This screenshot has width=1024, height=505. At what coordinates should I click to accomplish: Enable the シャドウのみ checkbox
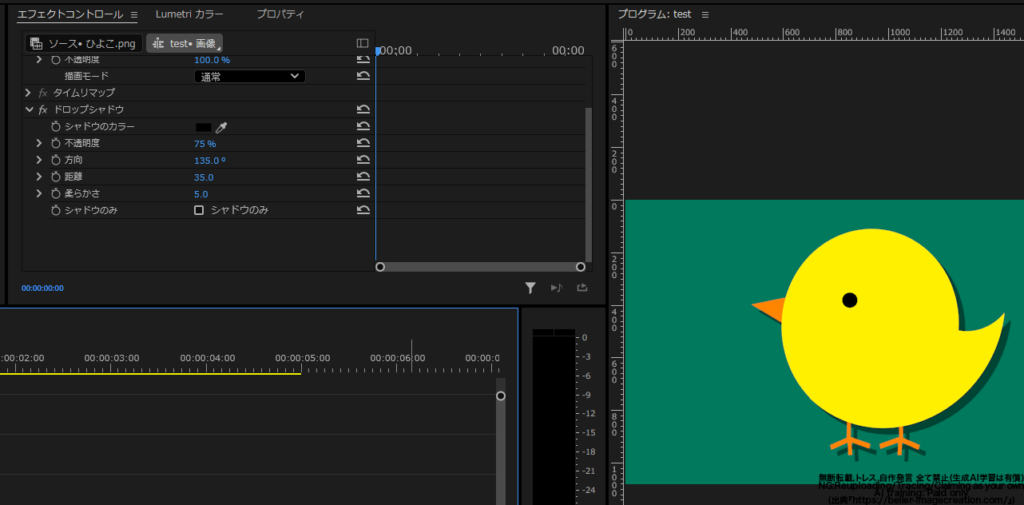pos(199,210)
